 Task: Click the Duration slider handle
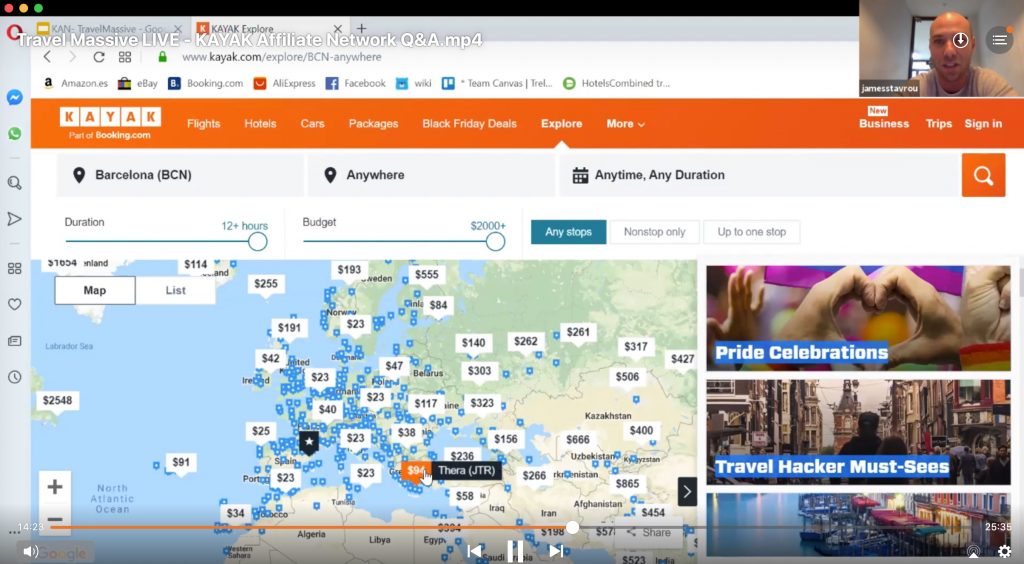coord(257,242)
